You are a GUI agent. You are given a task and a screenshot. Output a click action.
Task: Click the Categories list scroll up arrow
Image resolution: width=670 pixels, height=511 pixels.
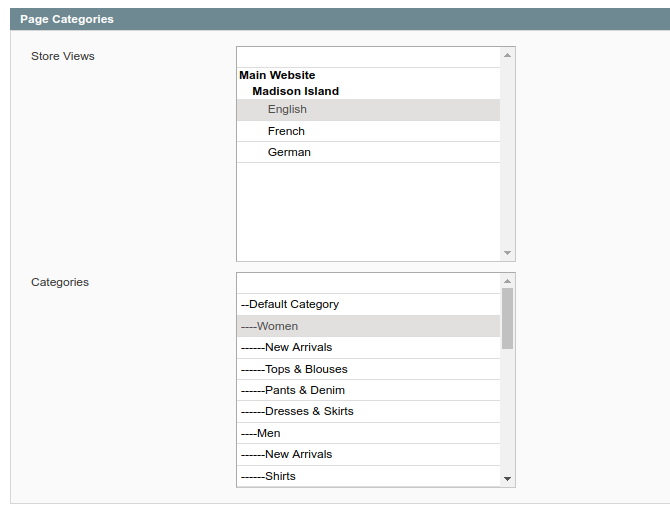508,281
